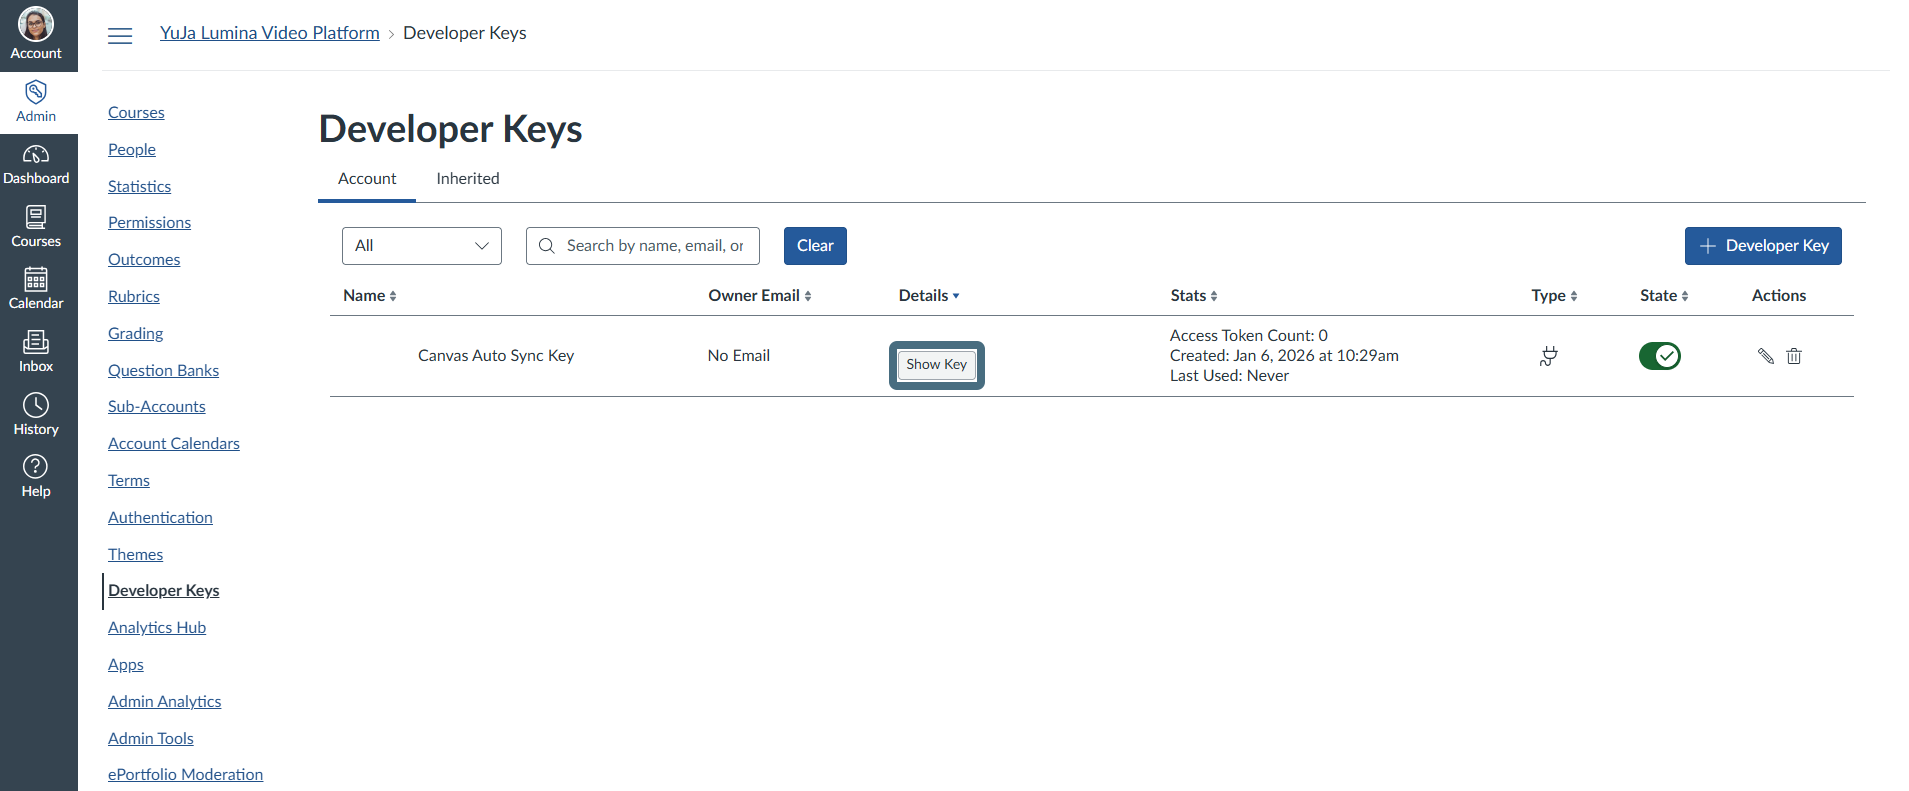Delete Canvas Auto Sync Key with trash icon
The width and height of the screenshot is (1909, 791).
tap(1794, 356)
